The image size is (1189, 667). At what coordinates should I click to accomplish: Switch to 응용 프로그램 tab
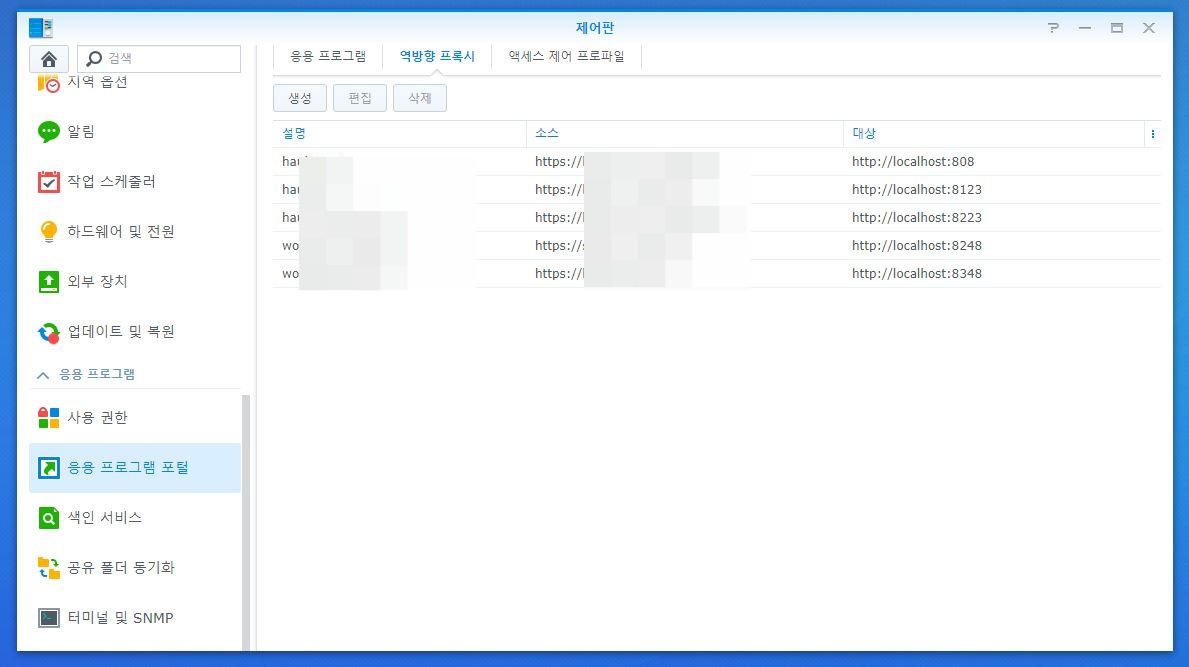(328, 57)
